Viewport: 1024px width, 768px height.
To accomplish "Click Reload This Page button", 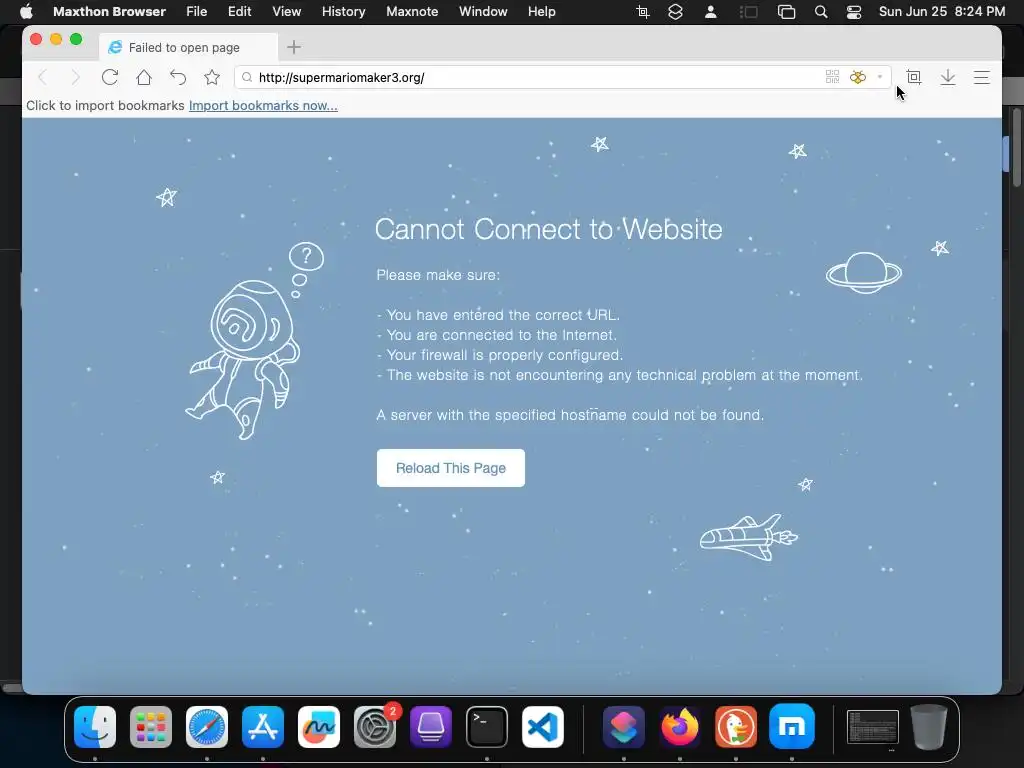I will point(451,468).
